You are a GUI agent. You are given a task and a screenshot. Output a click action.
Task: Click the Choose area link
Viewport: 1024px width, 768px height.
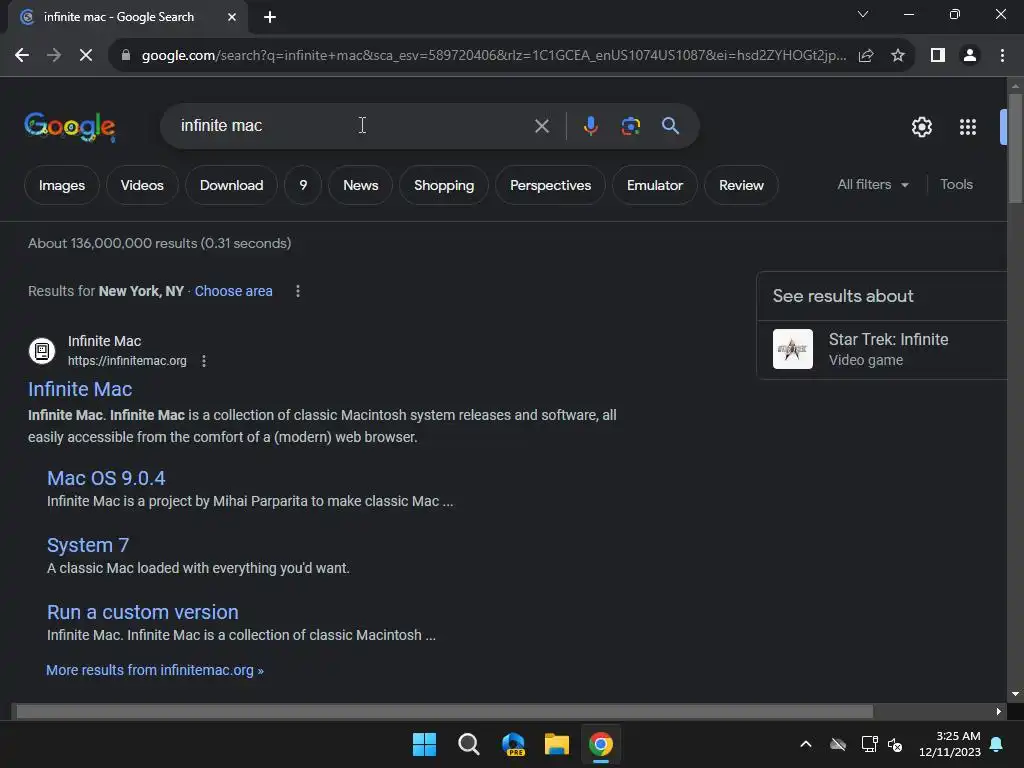tap(233, 291)
